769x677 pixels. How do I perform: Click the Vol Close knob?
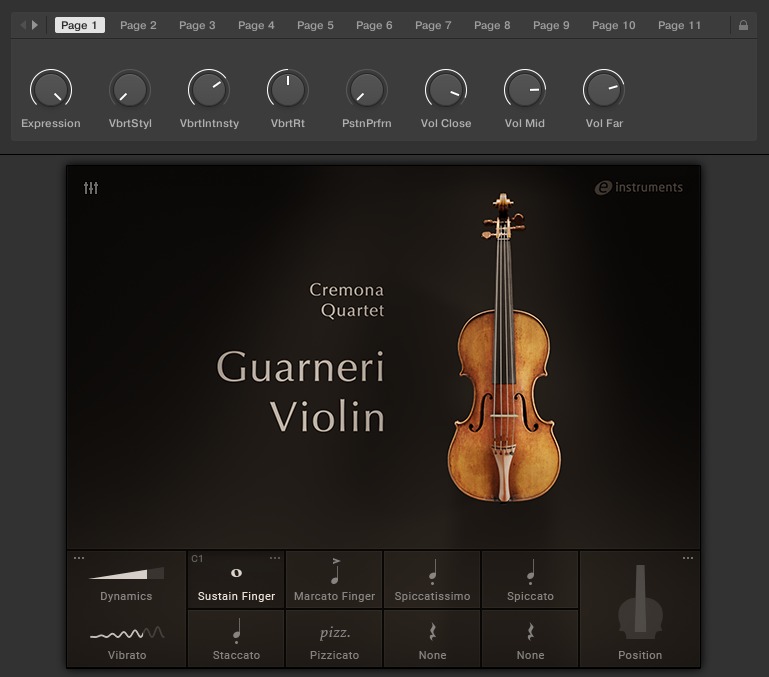[445, 90]
